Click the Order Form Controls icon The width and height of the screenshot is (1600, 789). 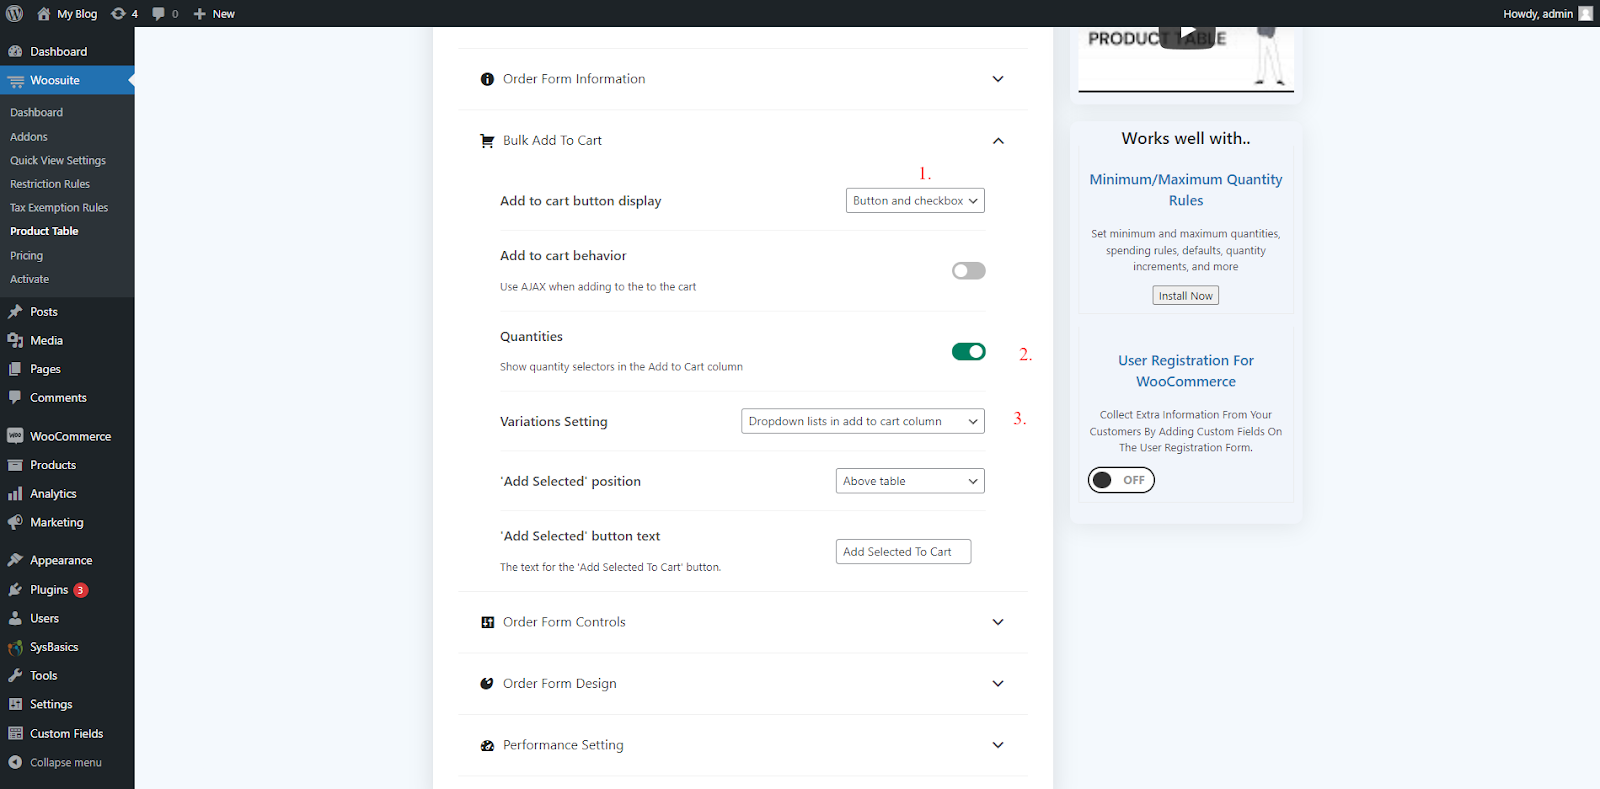[x=487, y=622]
